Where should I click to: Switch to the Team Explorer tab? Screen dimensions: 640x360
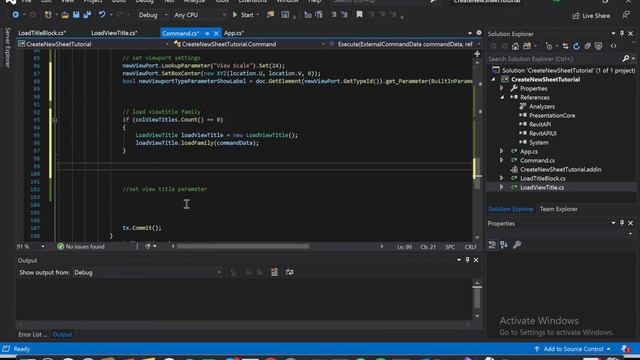(558, 209)
